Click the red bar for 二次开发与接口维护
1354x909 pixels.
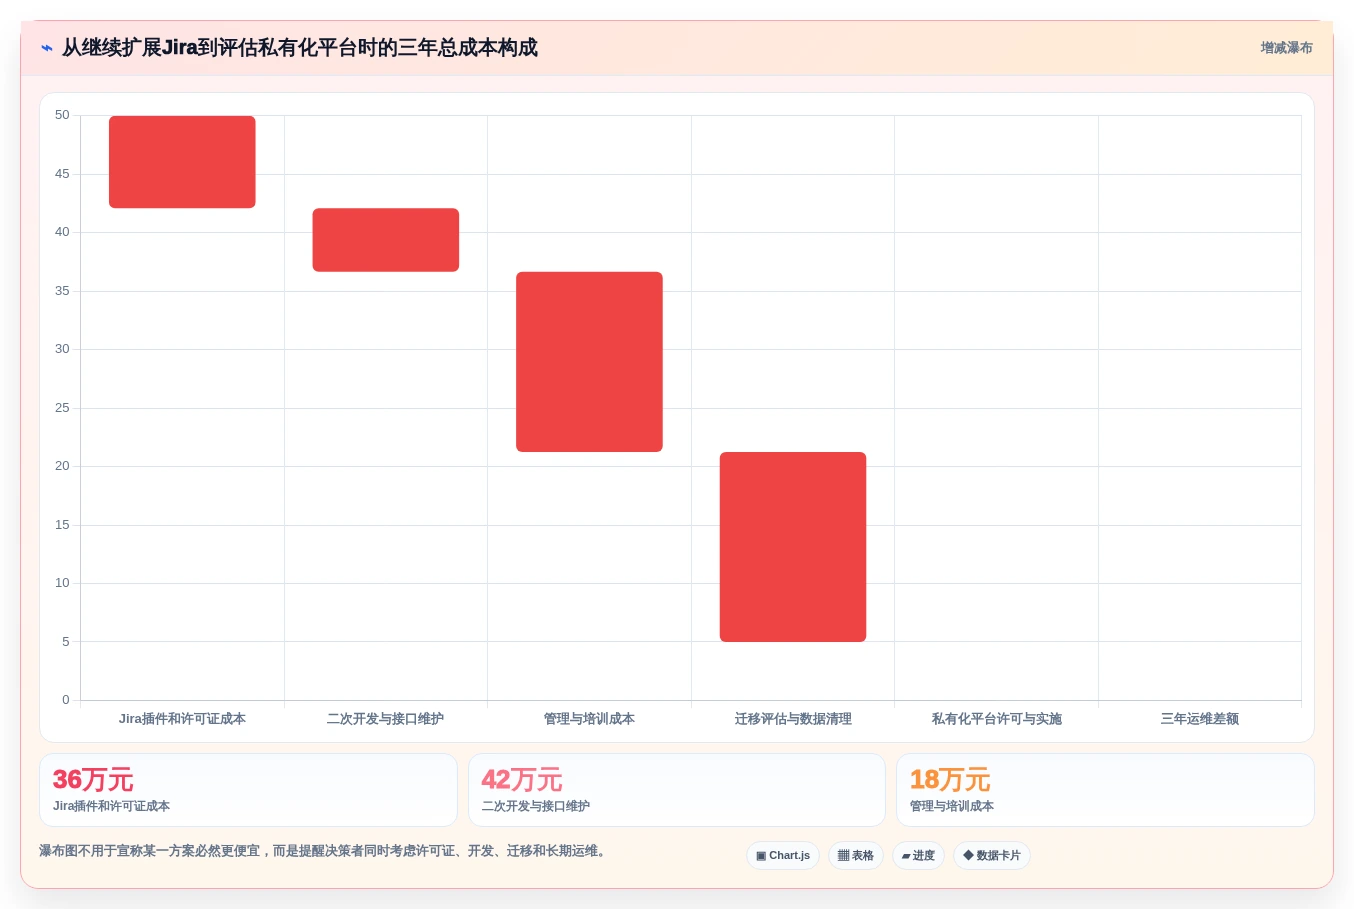point(386,240)
